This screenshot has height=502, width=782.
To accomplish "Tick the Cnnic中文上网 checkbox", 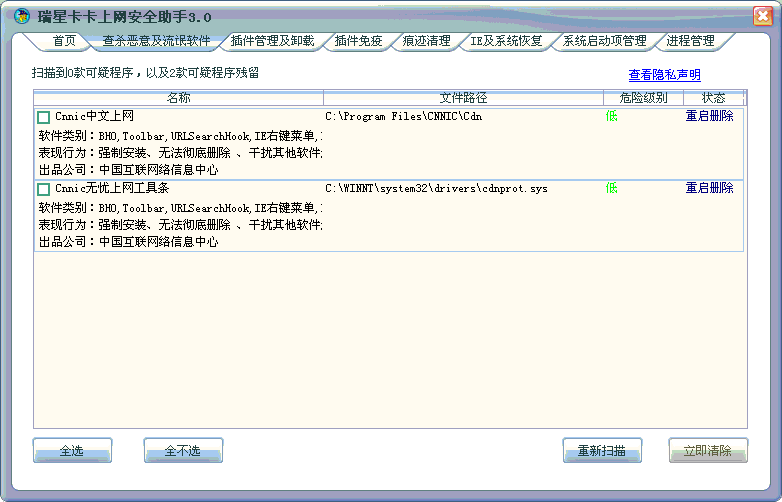I will pos(43,117).
